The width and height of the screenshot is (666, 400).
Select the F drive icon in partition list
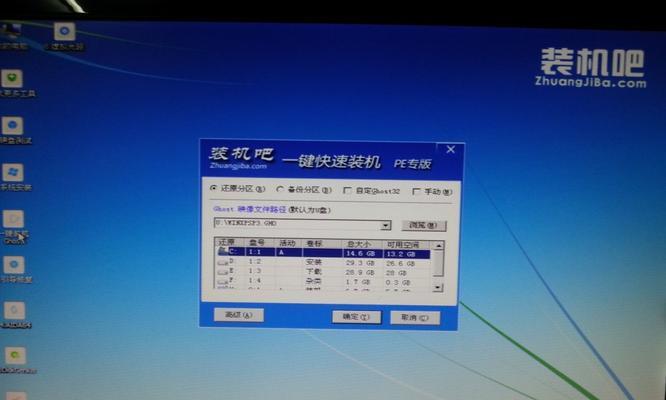[222, 281]
